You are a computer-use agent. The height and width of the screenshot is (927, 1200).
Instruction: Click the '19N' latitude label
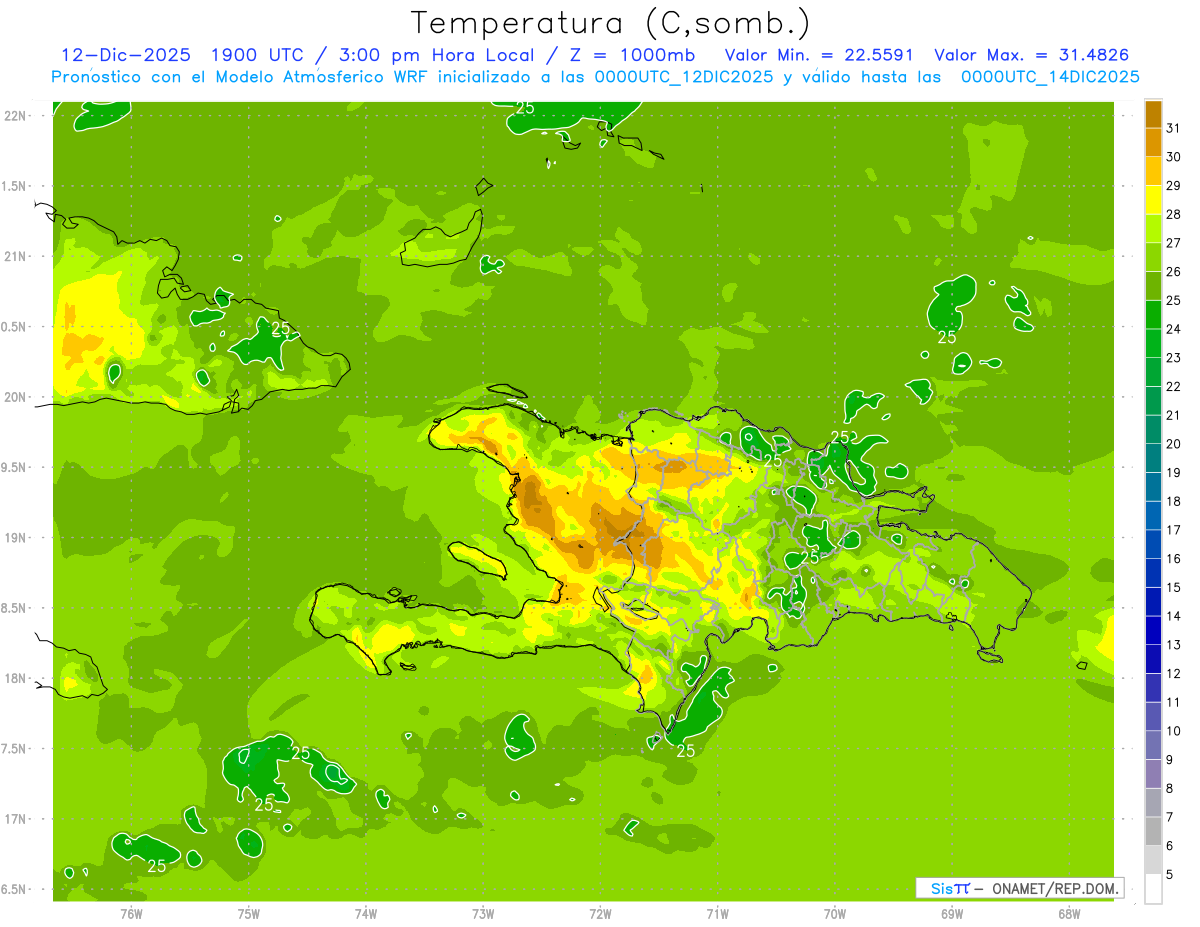(16, 538)
